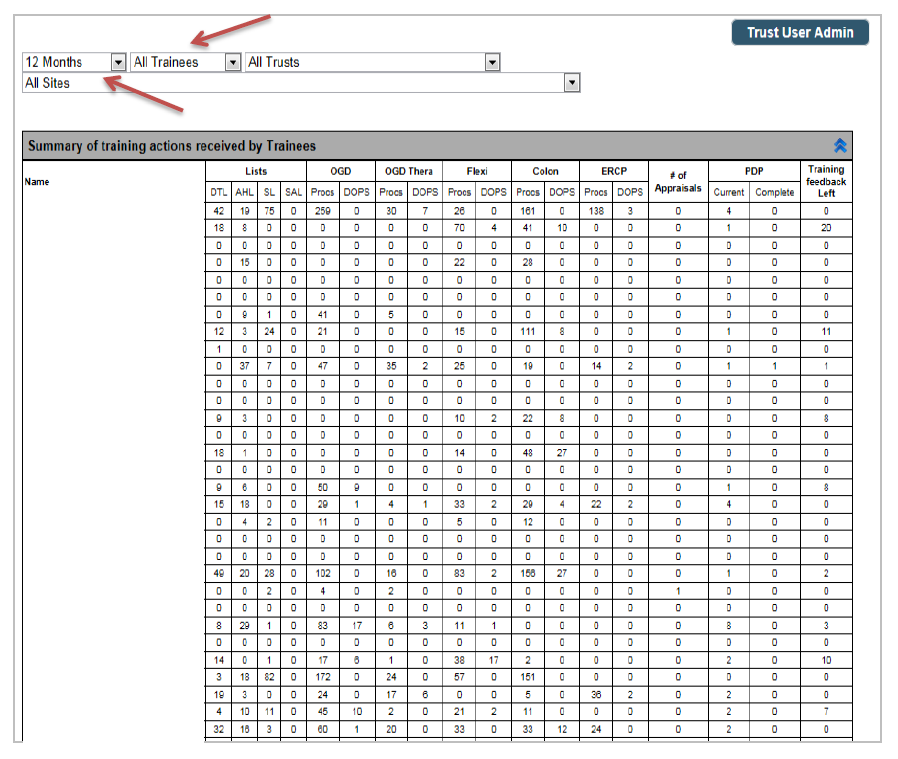This screenshot has width=898, height=759.
Task: Select the PDP Current column header
Action: click(x=728, y=192)
